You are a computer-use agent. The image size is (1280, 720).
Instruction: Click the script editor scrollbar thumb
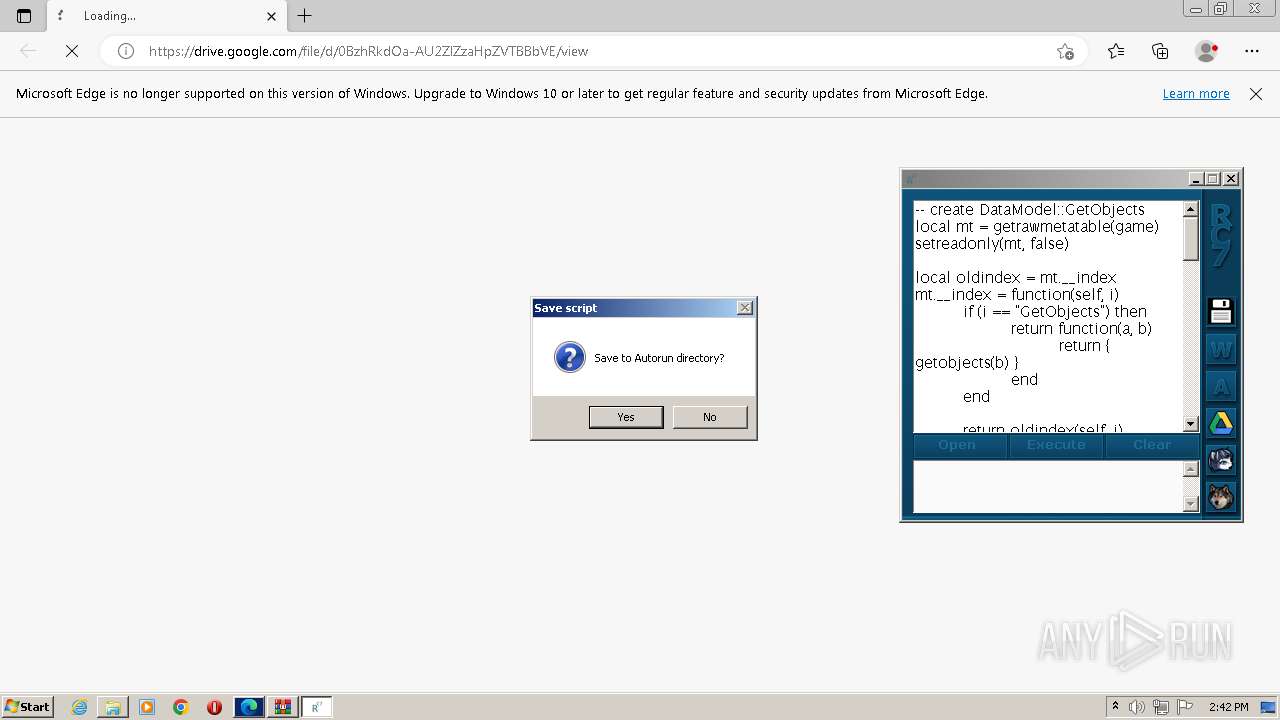coord(1190,239)
